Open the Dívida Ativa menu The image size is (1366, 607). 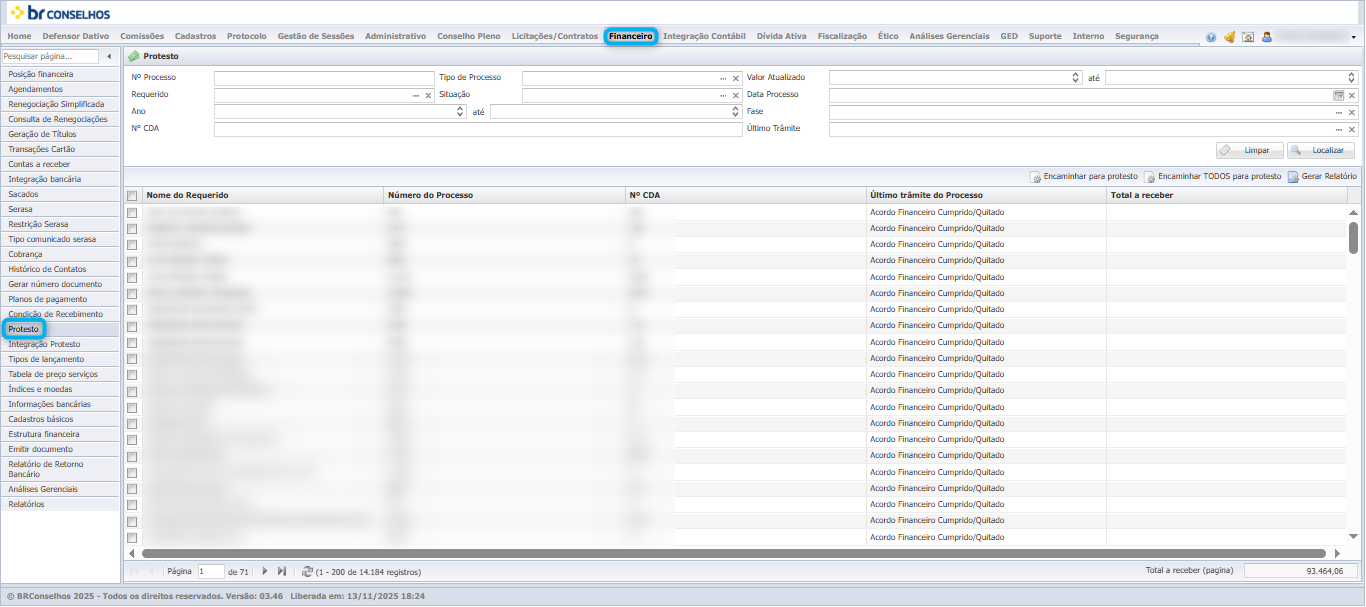coord(782,36)
